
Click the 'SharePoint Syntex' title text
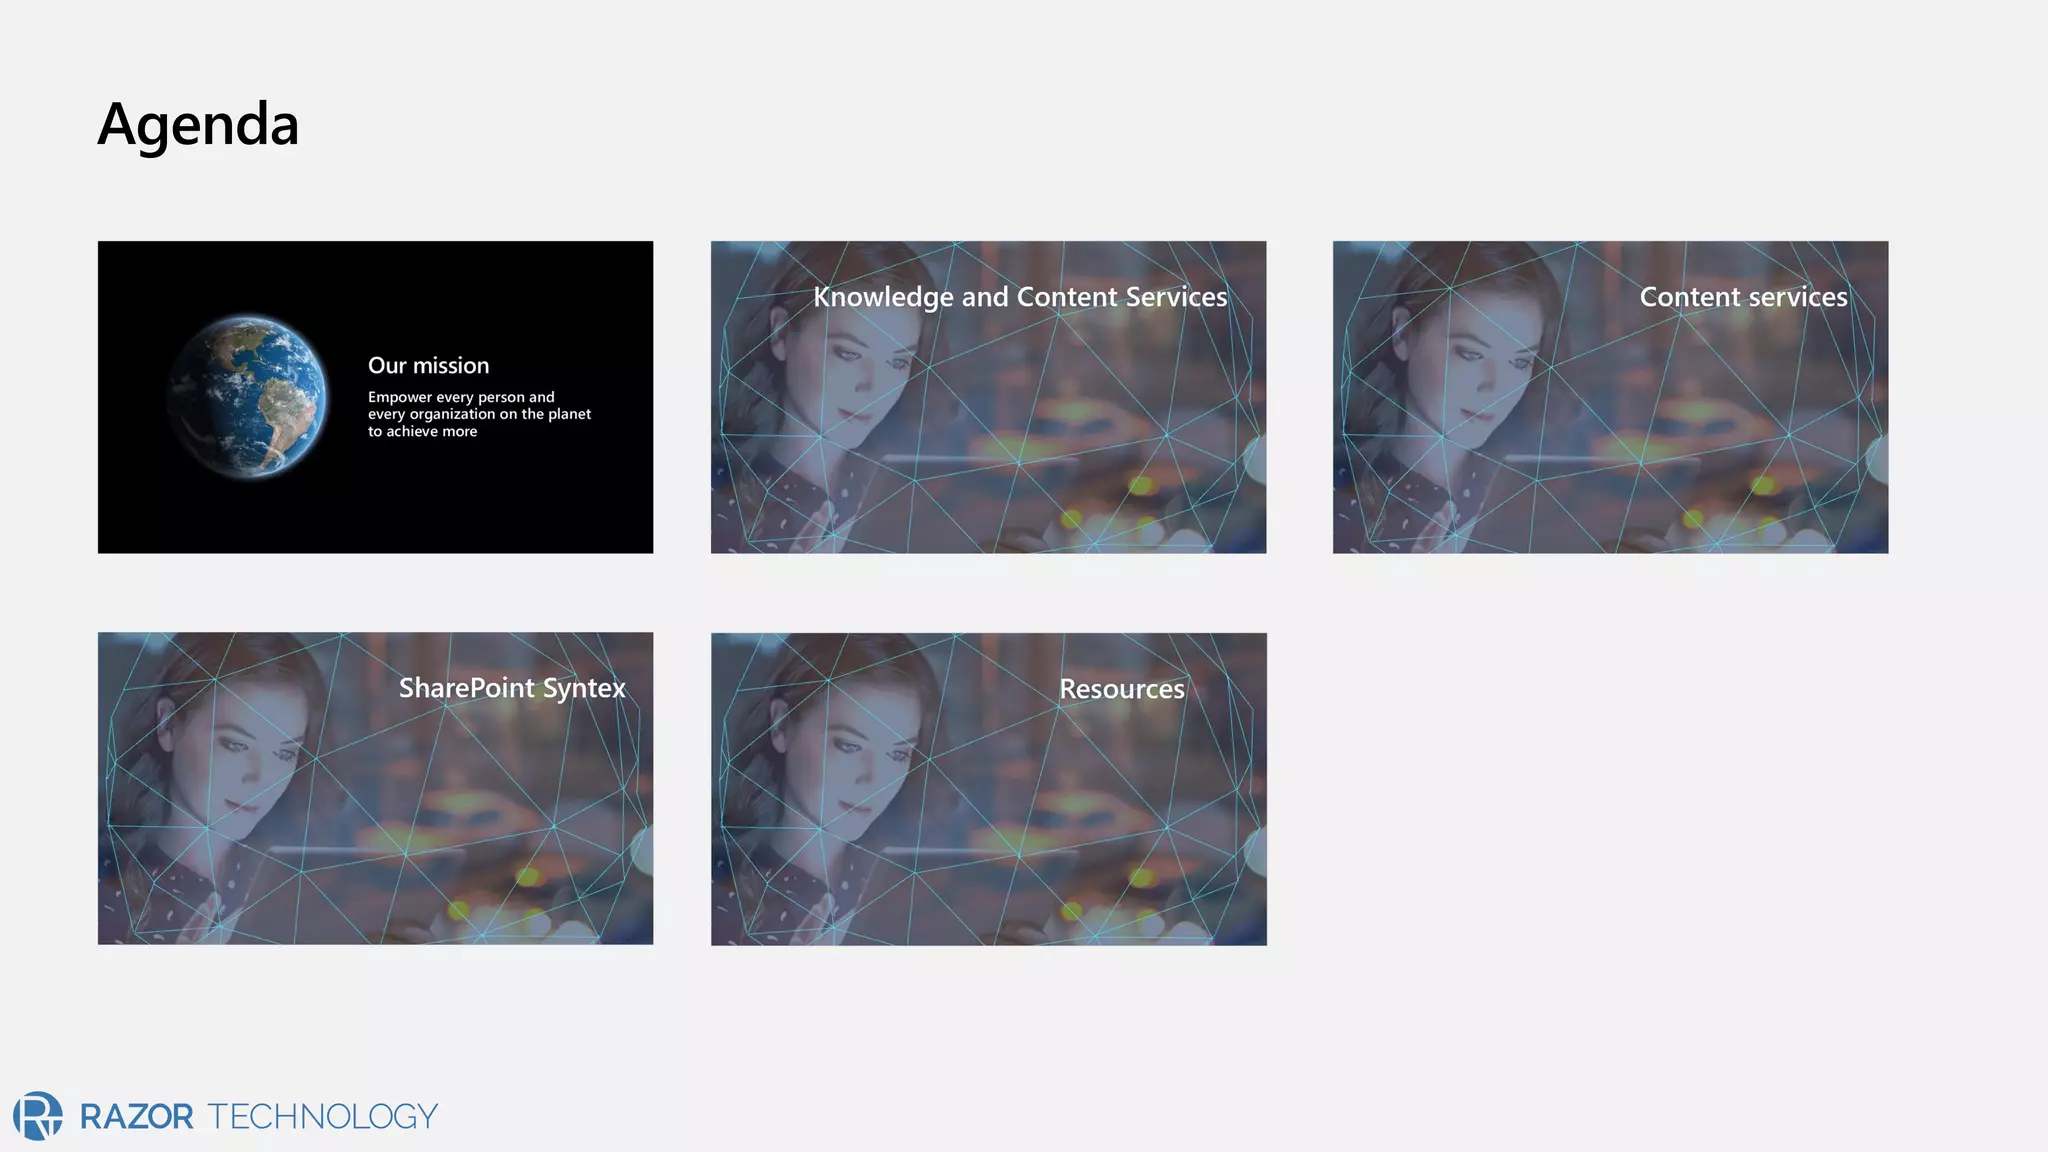click(x=512, y=688)
